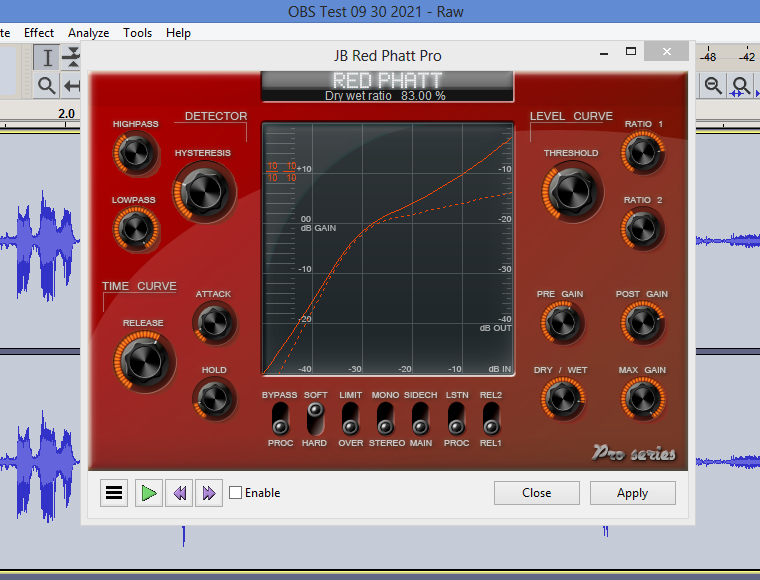Click the HOLD knob
This screenshot has width=760, height=580.
(x=215, y=399)
